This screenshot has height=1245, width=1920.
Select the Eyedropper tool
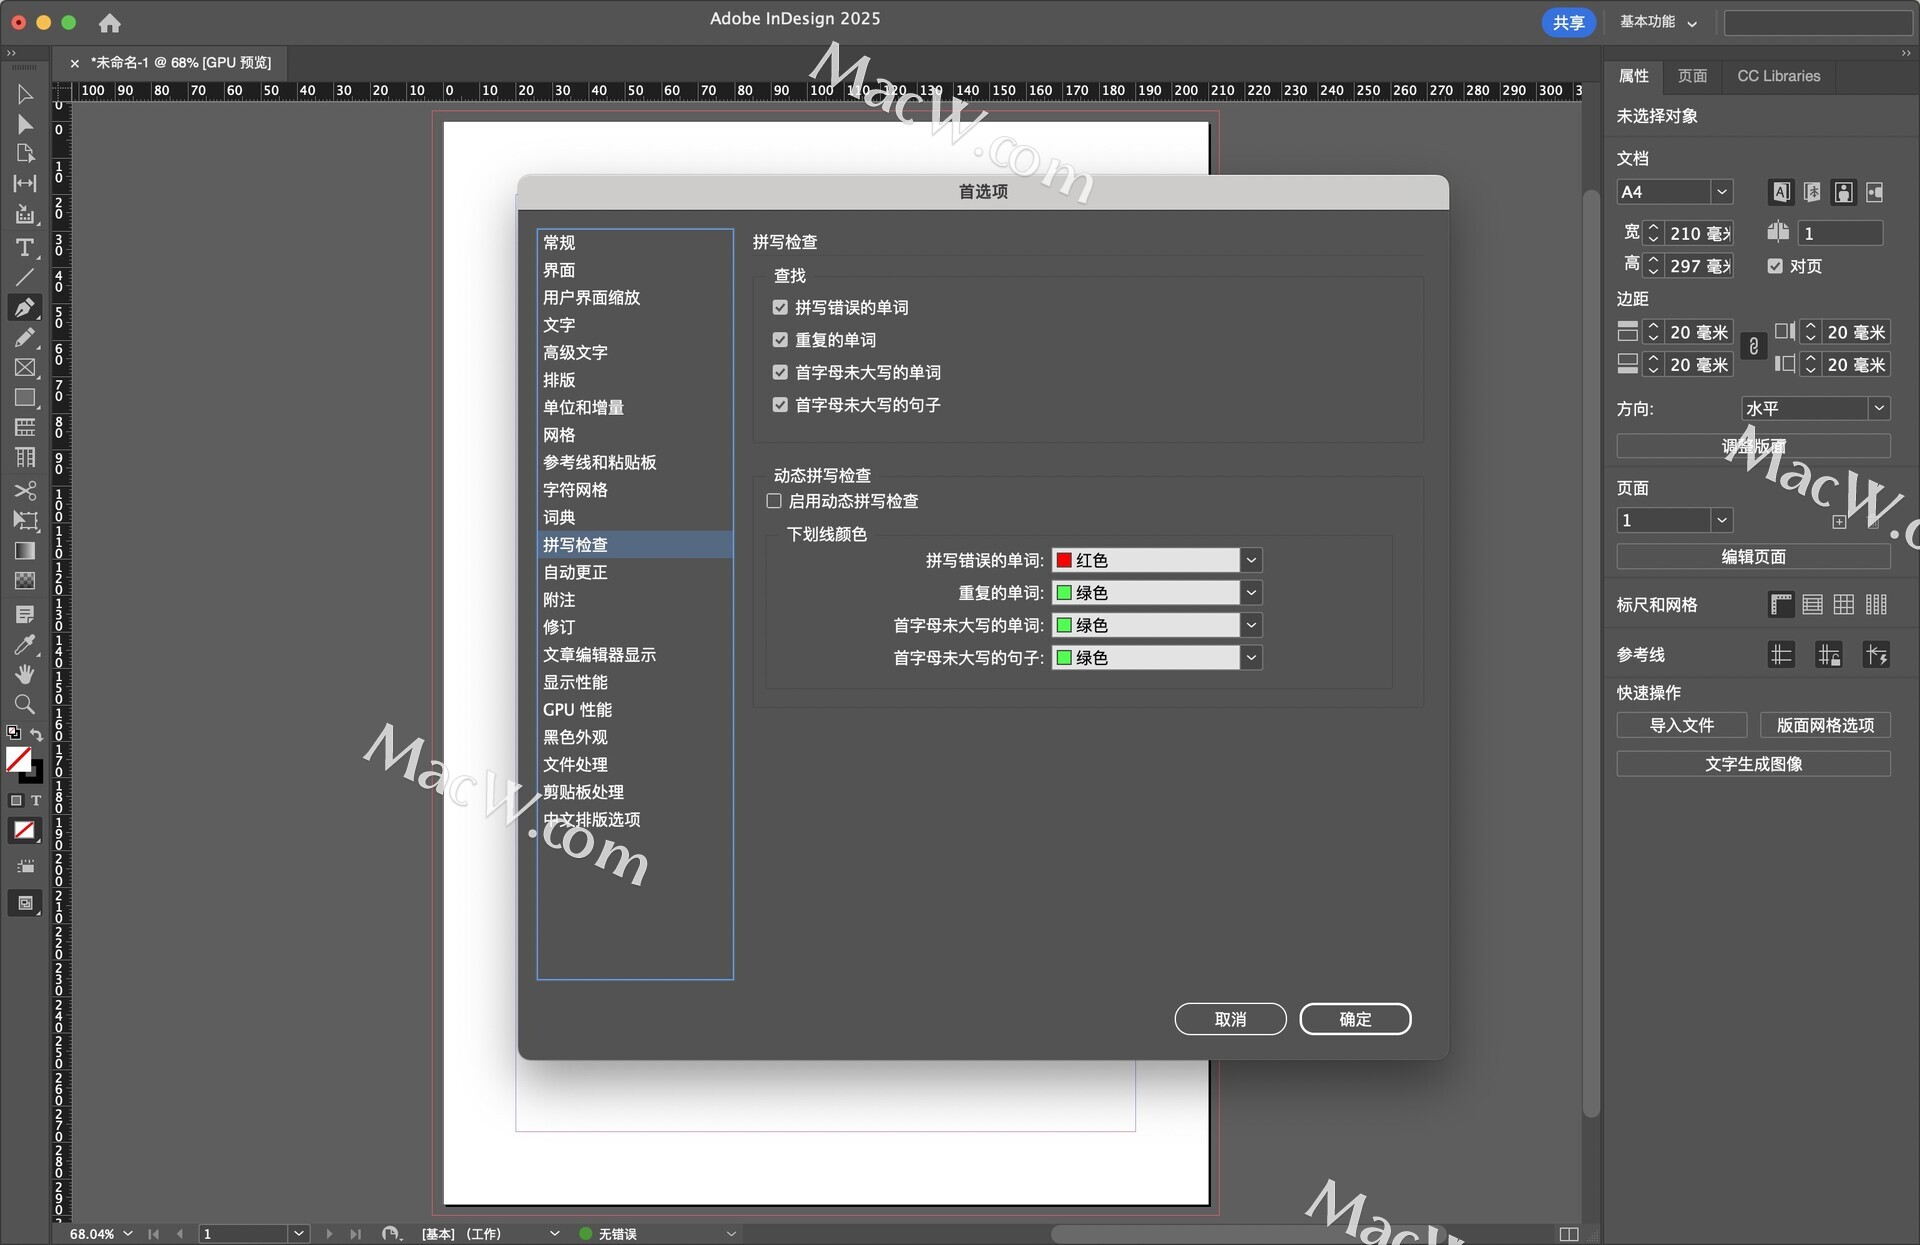[x=25, y=644]
